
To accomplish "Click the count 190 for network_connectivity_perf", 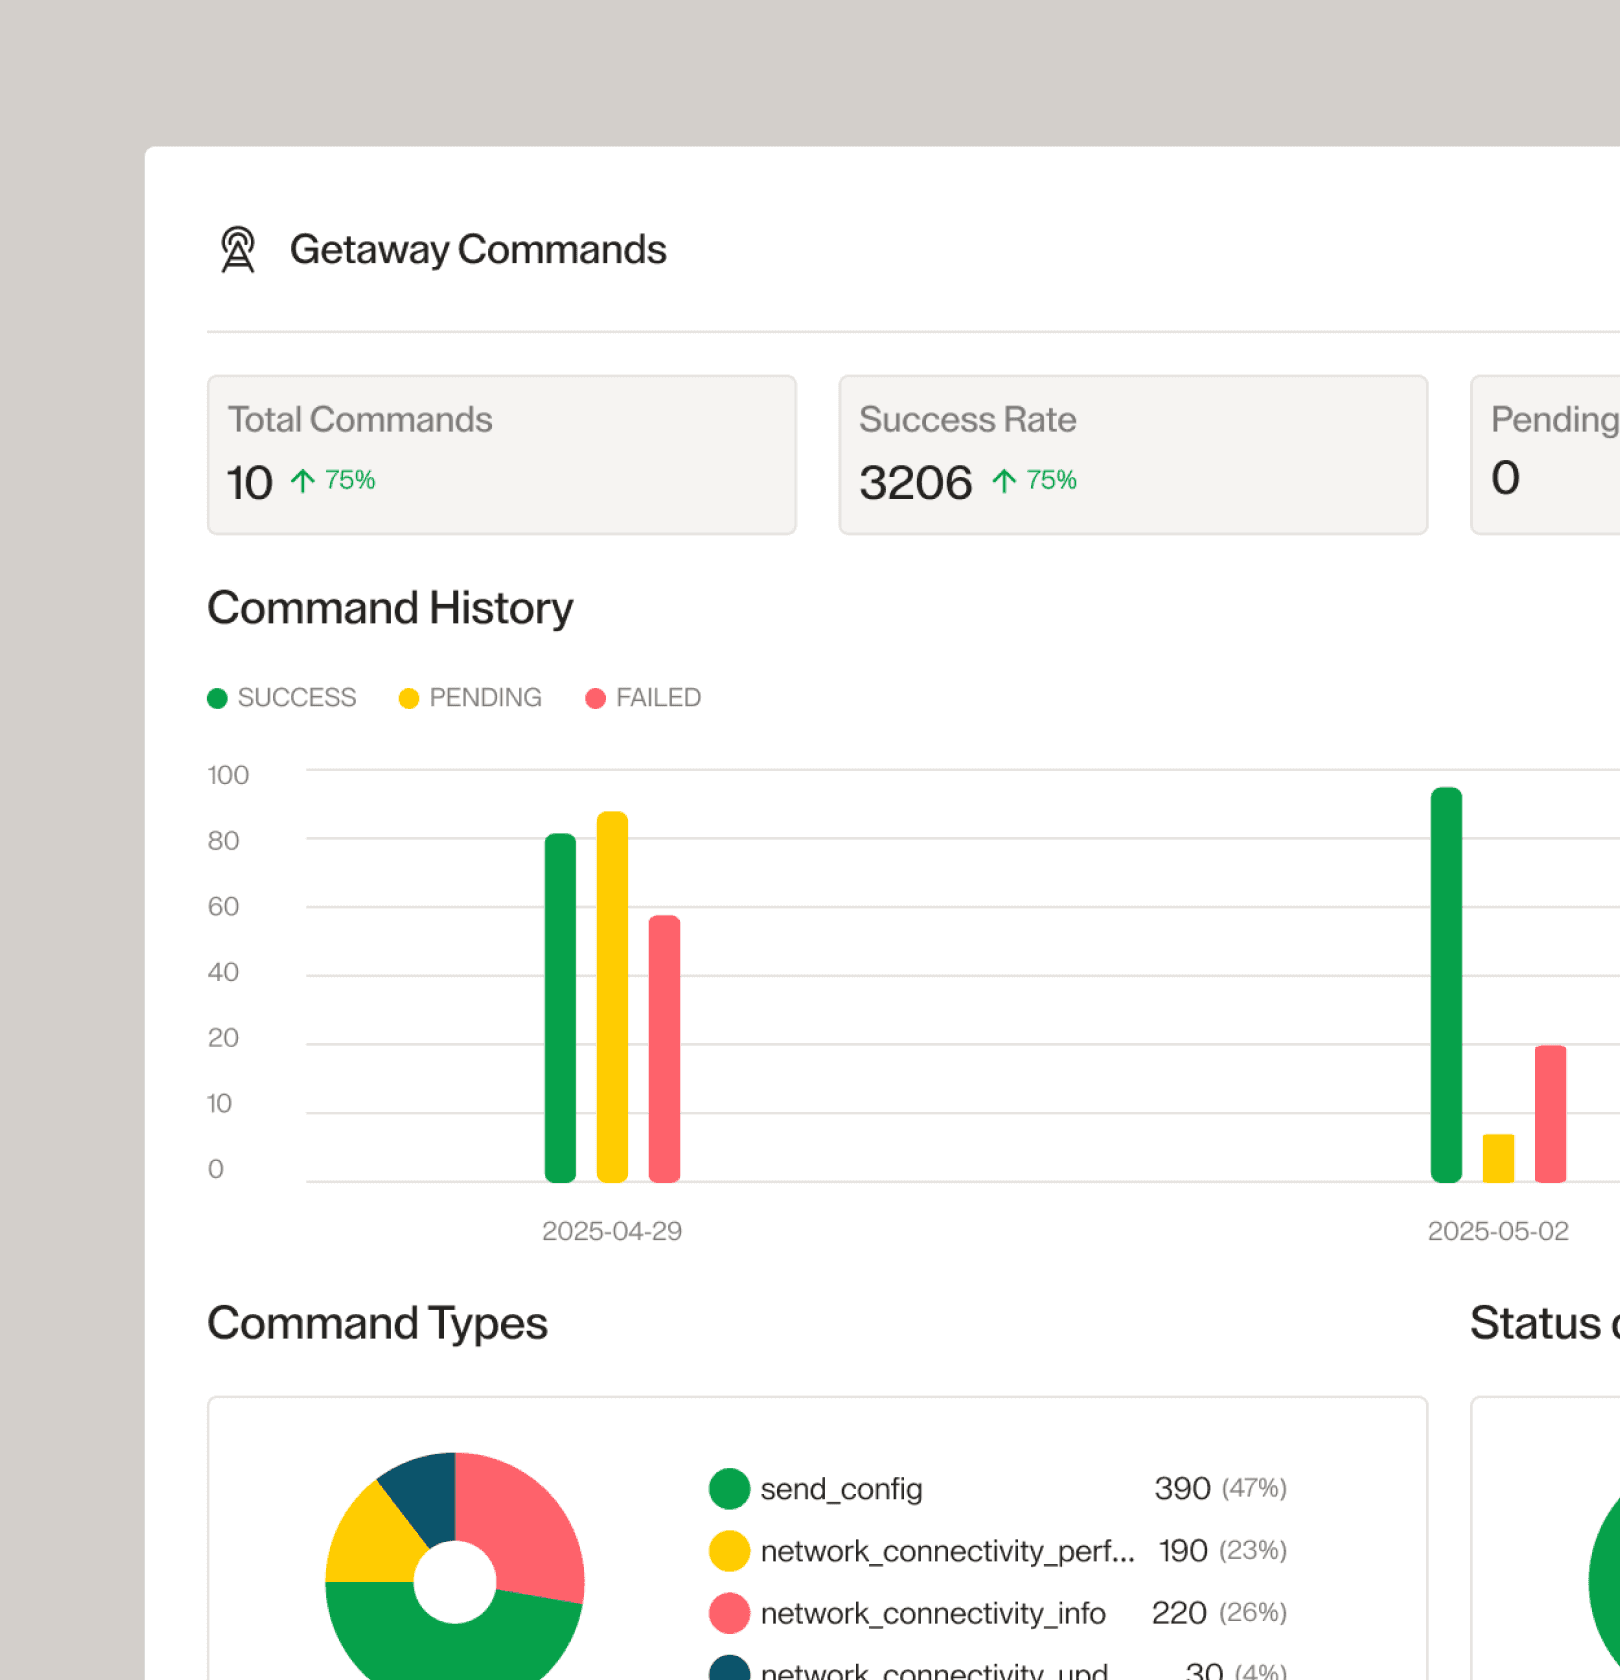I will point(1183,1550).
